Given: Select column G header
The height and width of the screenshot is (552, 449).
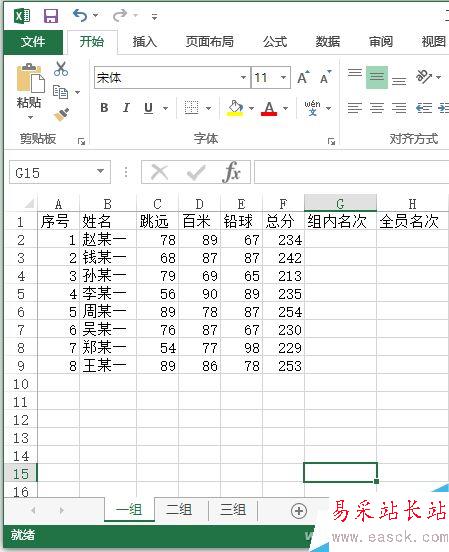Looking at the screenshot, I should 340,203.
